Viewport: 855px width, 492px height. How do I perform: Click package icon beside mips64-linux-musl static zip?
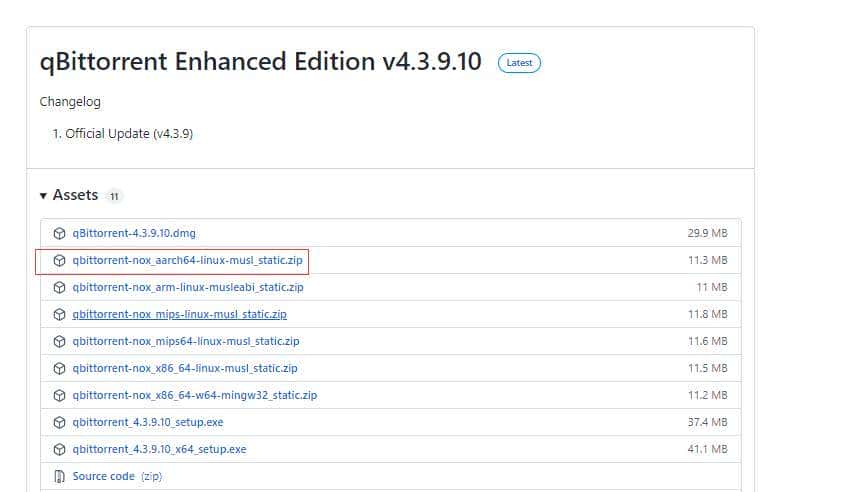[x=60, y=341]
